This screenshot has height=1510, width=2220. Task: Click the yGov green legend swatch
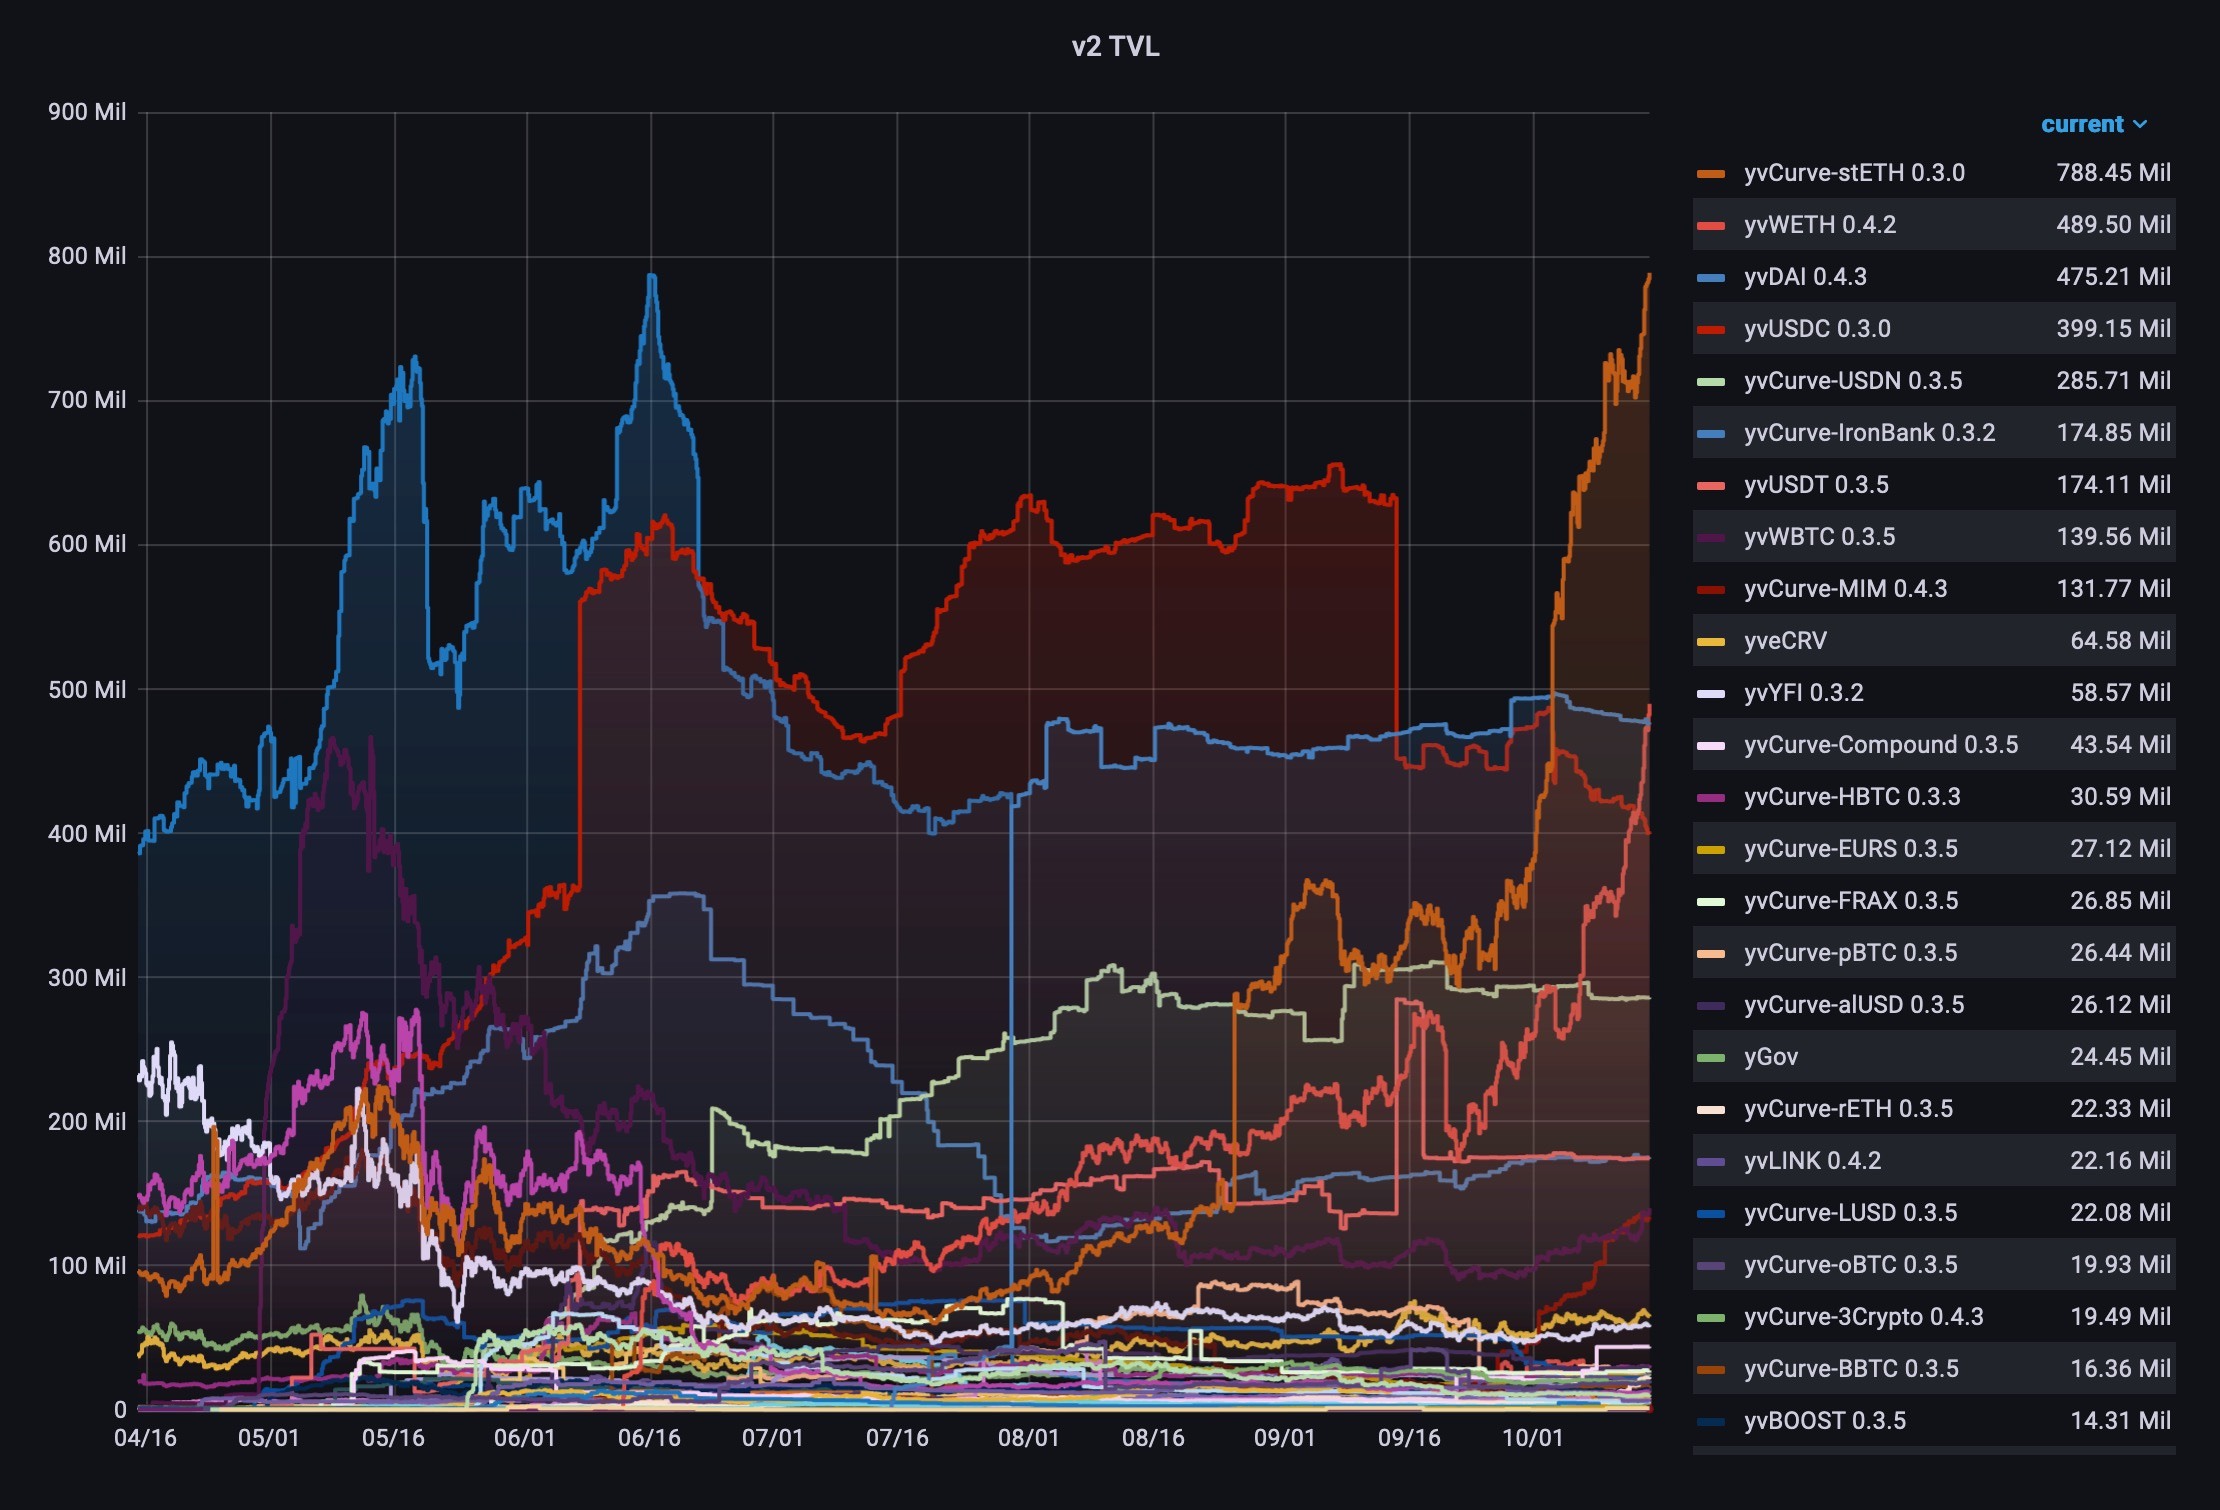point(1711,1058)
